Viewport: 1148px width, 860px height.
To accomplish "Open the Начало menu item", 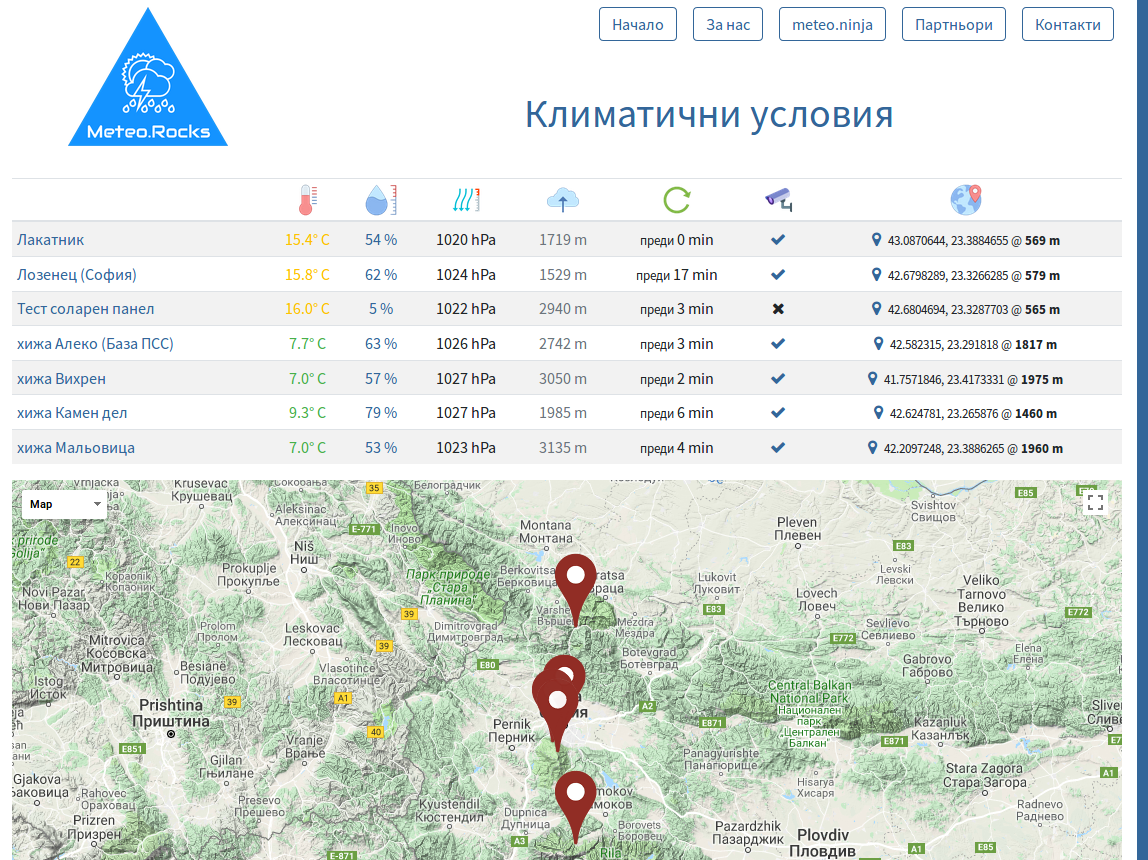I will (638, 25).
